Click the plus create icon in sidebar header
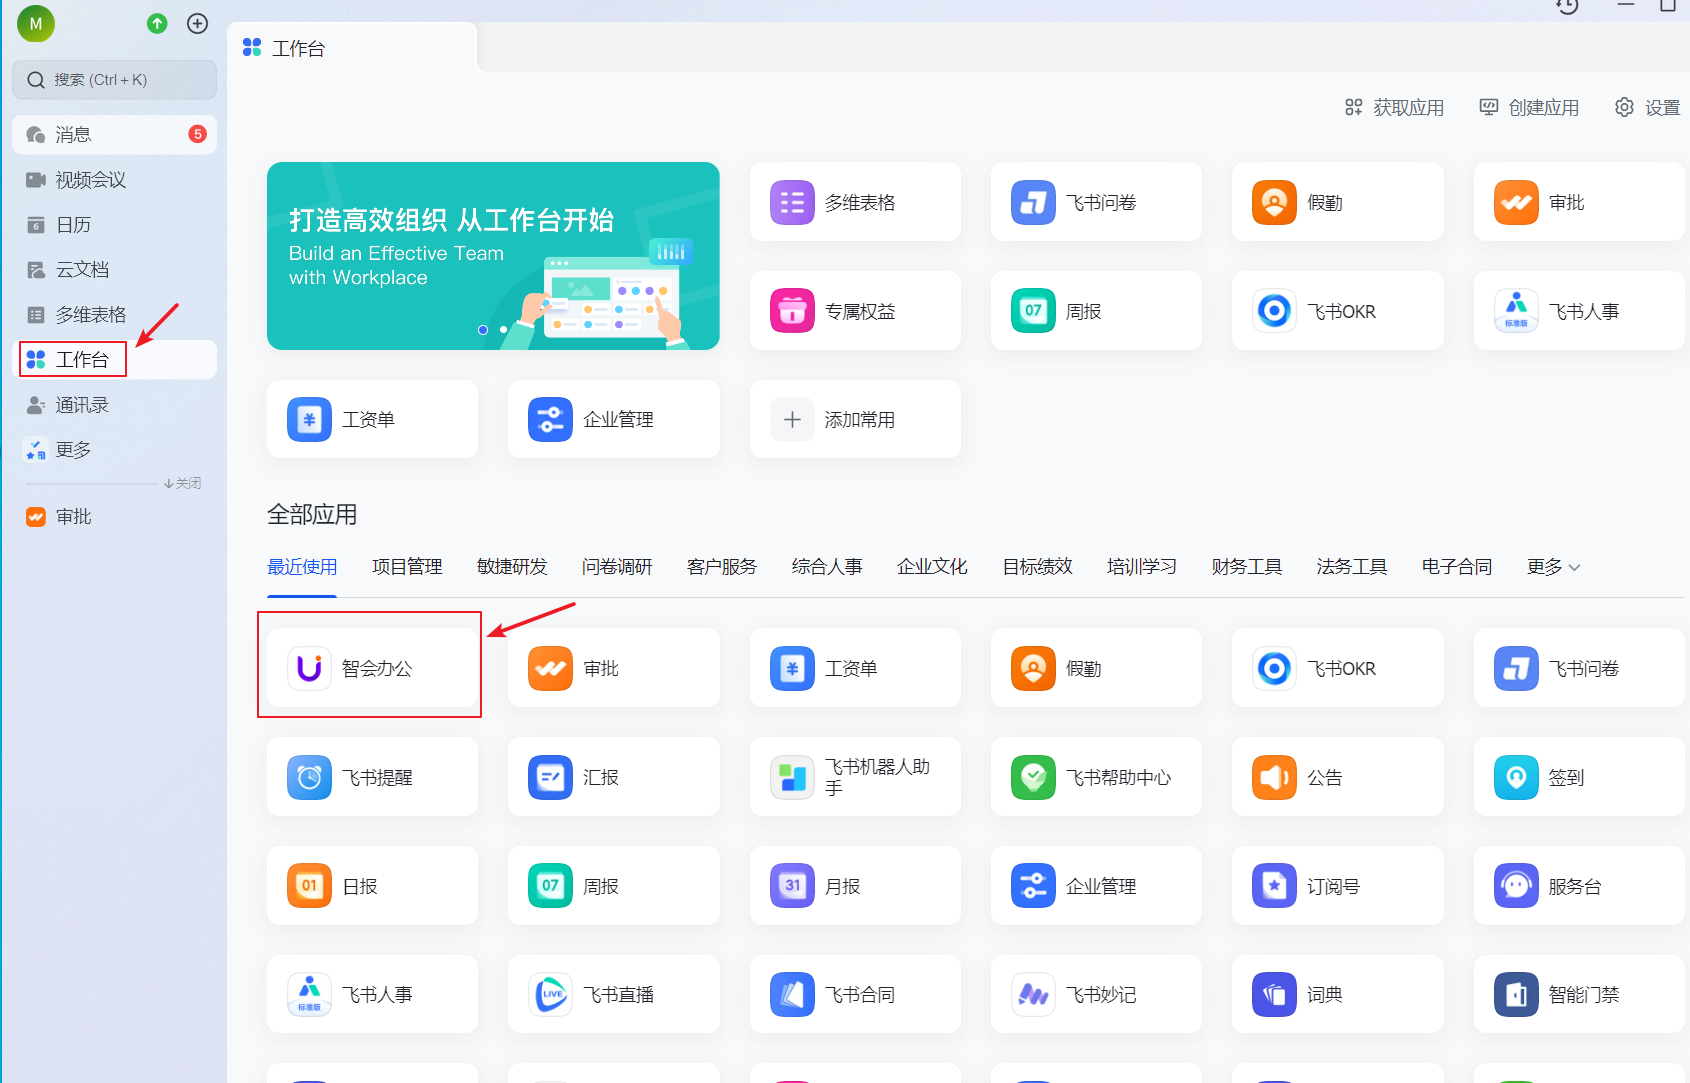This screenshot has height=1083, width=1690. tap(198, 23)
